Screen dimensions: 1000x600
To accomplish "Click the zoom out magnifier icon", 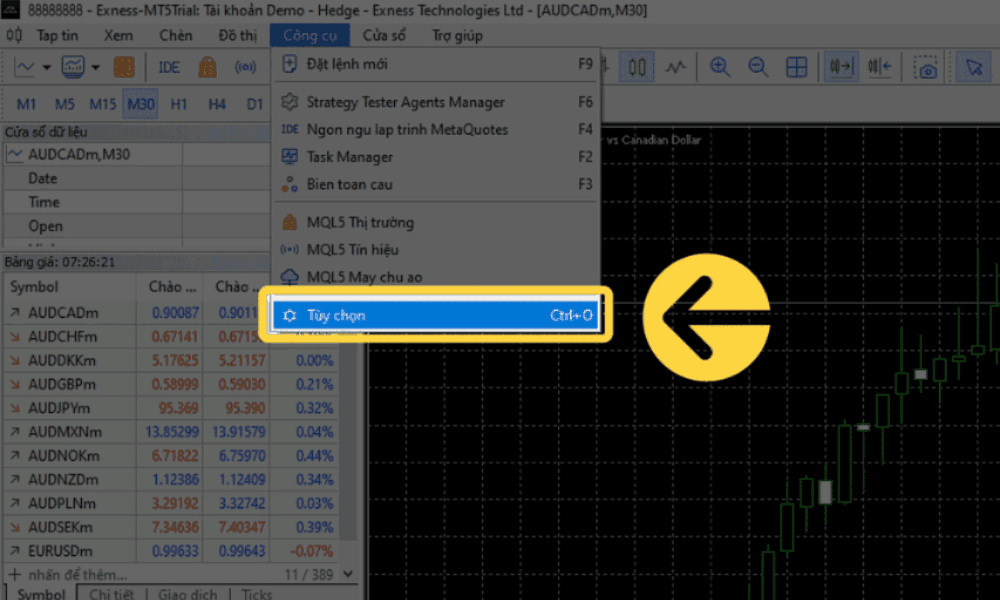I will 757,67.
